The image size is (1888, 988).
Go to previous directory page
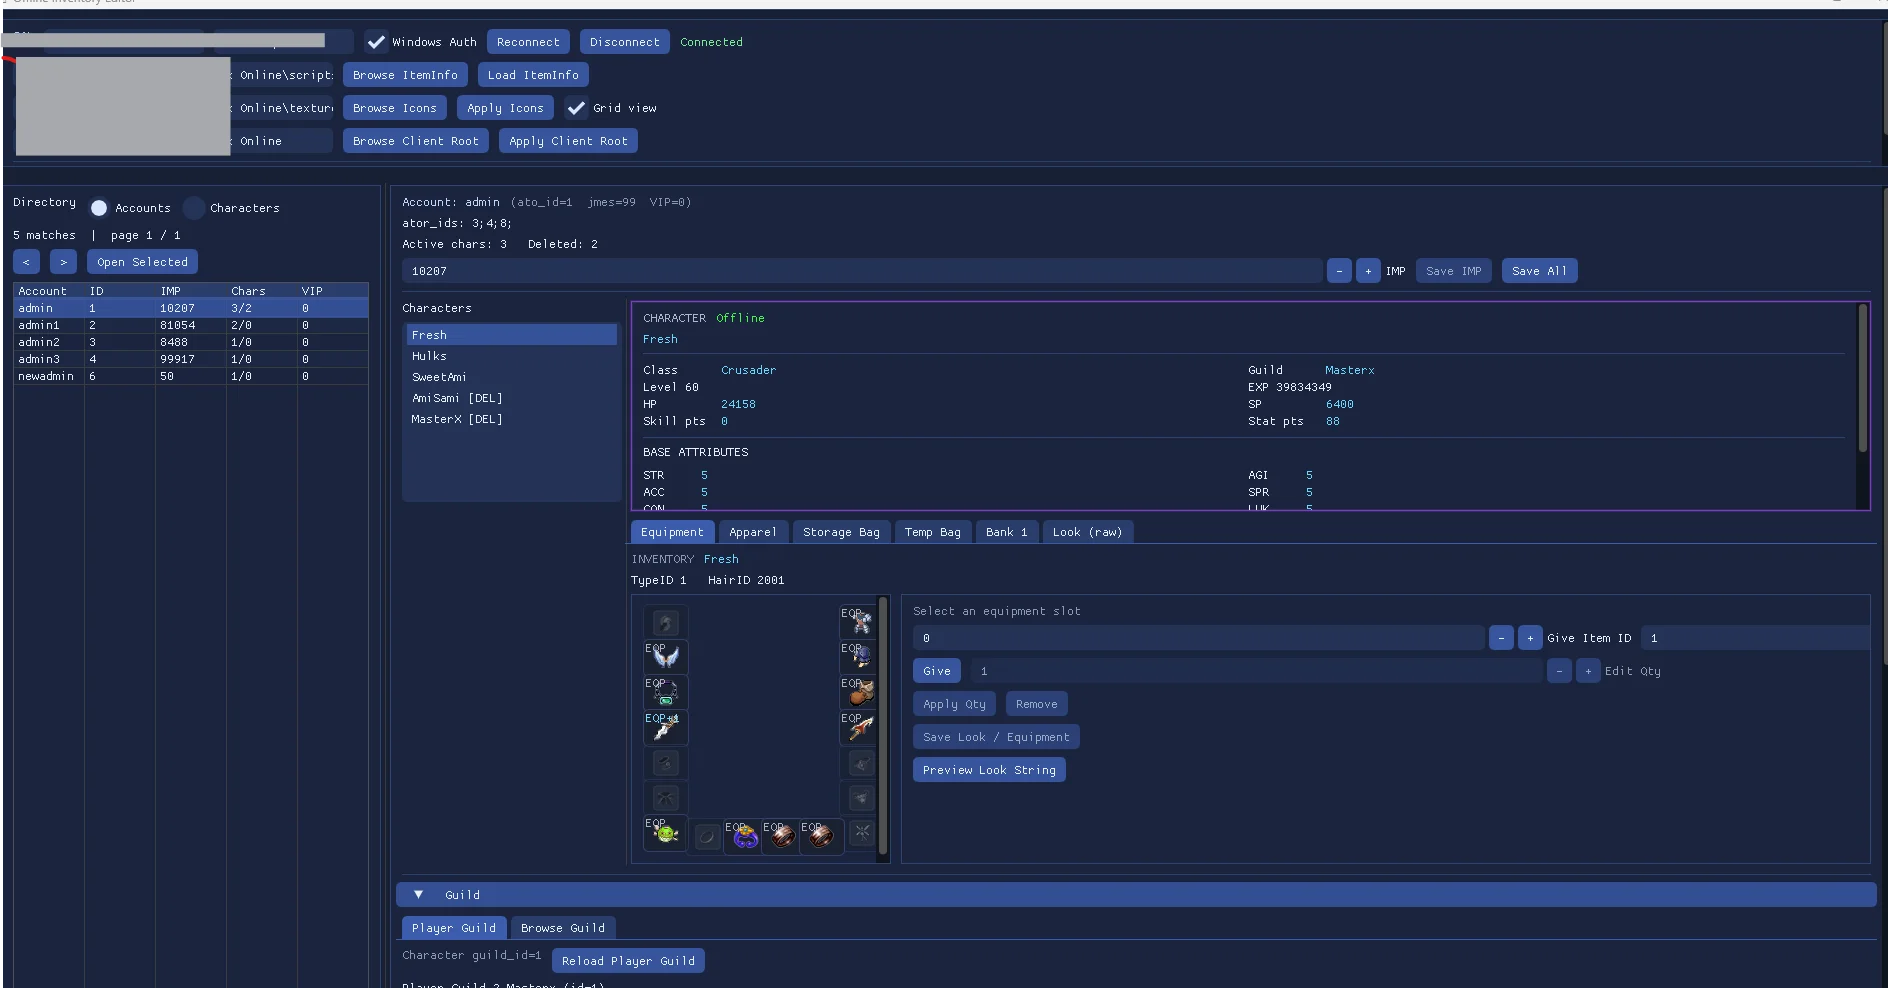(26, 262)
